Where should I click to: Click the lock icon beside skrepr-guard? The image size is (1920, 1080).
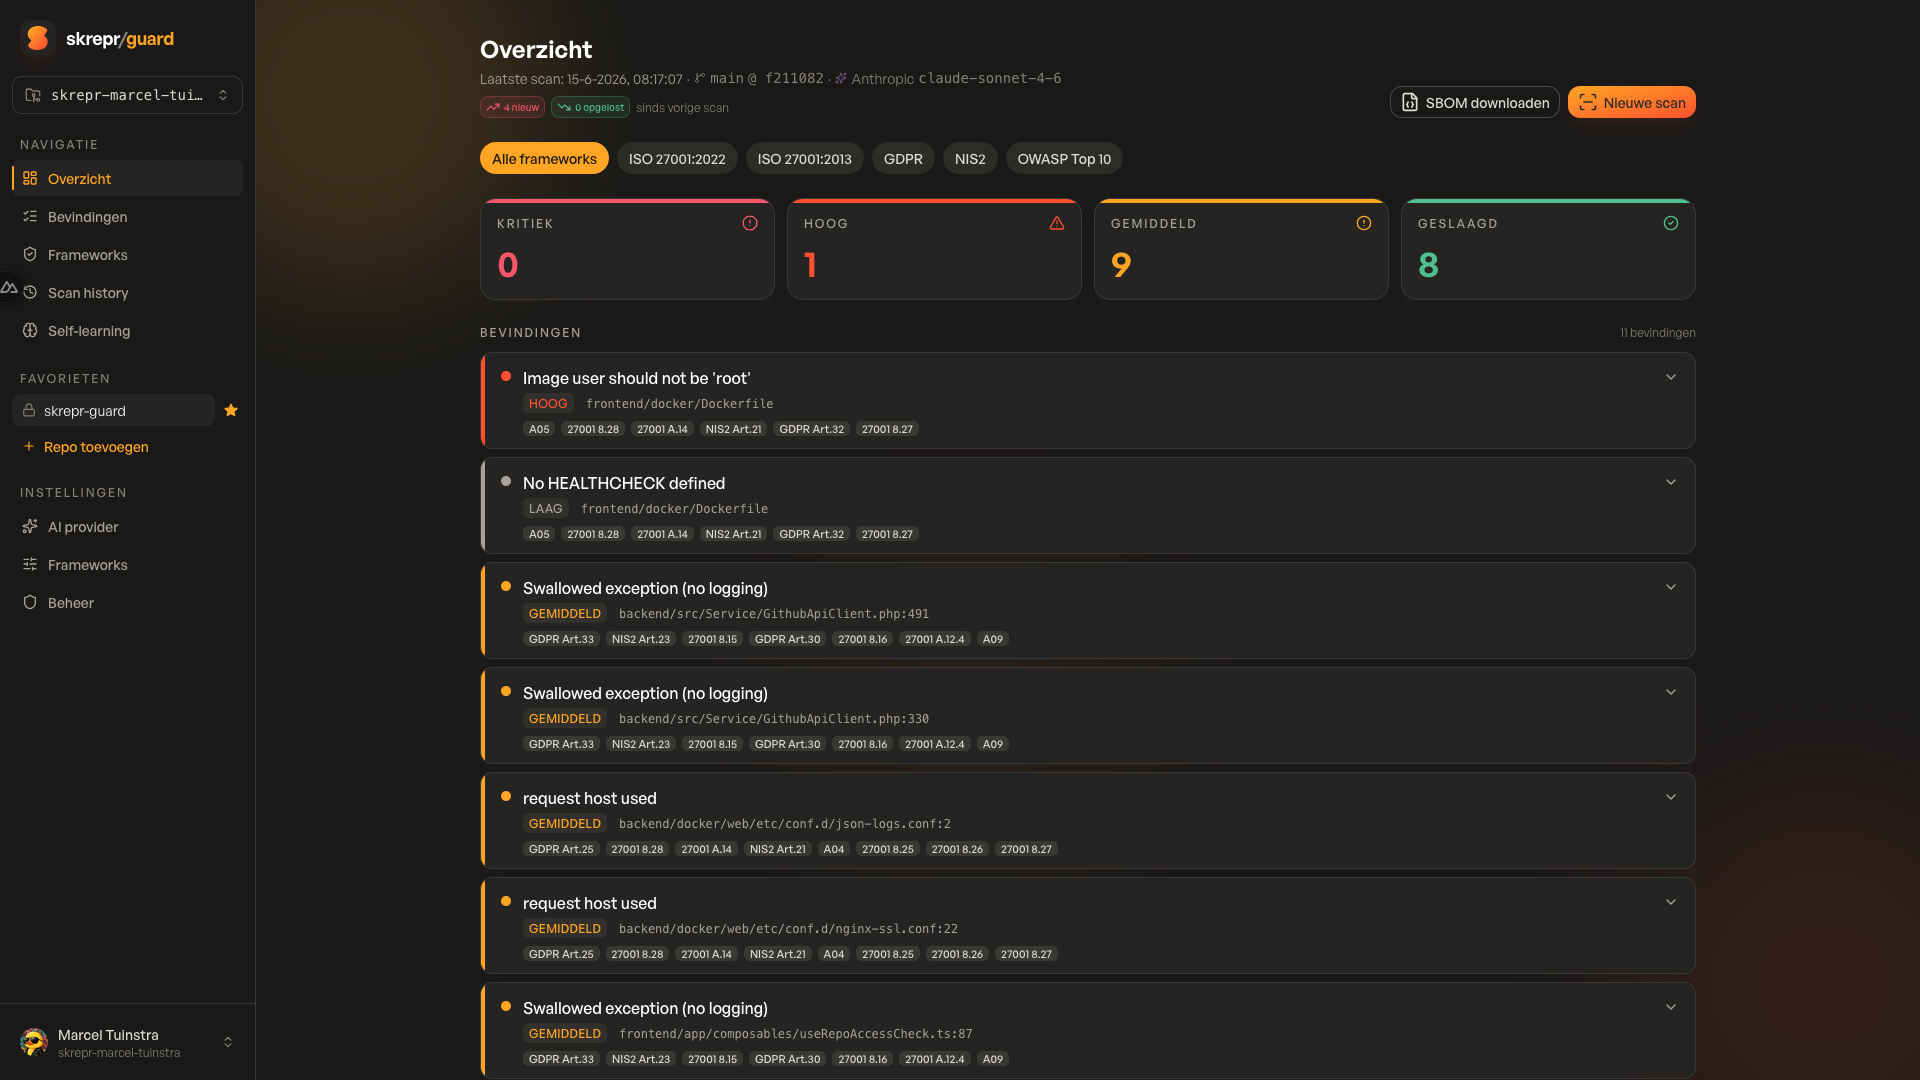[x=29, y=410]
